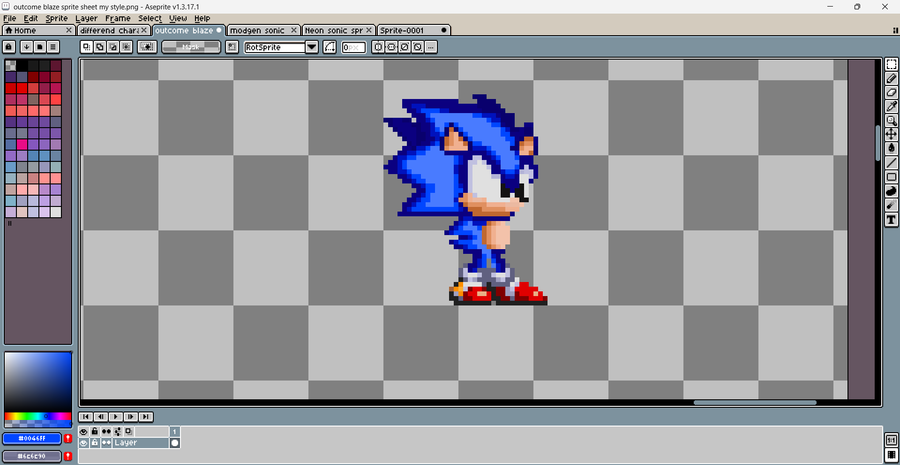
Task: Select the Paint Bucket tool
Action: (x=891, y=148)
